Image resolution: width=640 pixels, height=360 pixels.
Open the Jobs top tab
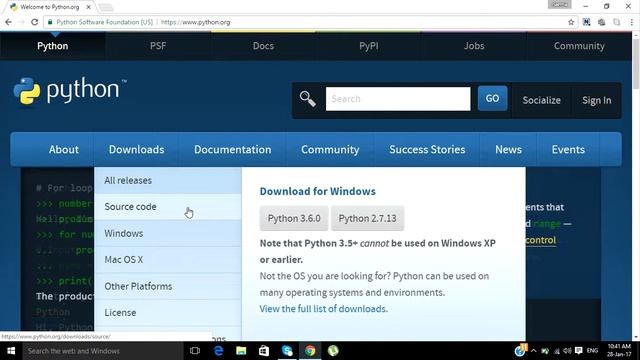(x=474, y=46)
